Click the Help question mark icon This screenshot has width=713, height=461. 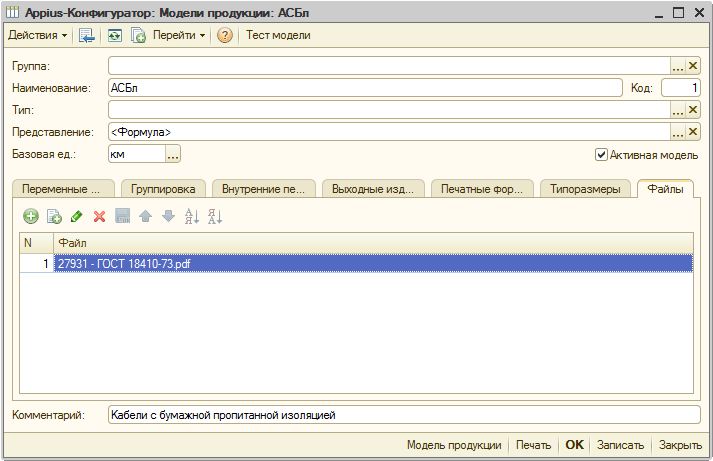(x=225, y=35)
